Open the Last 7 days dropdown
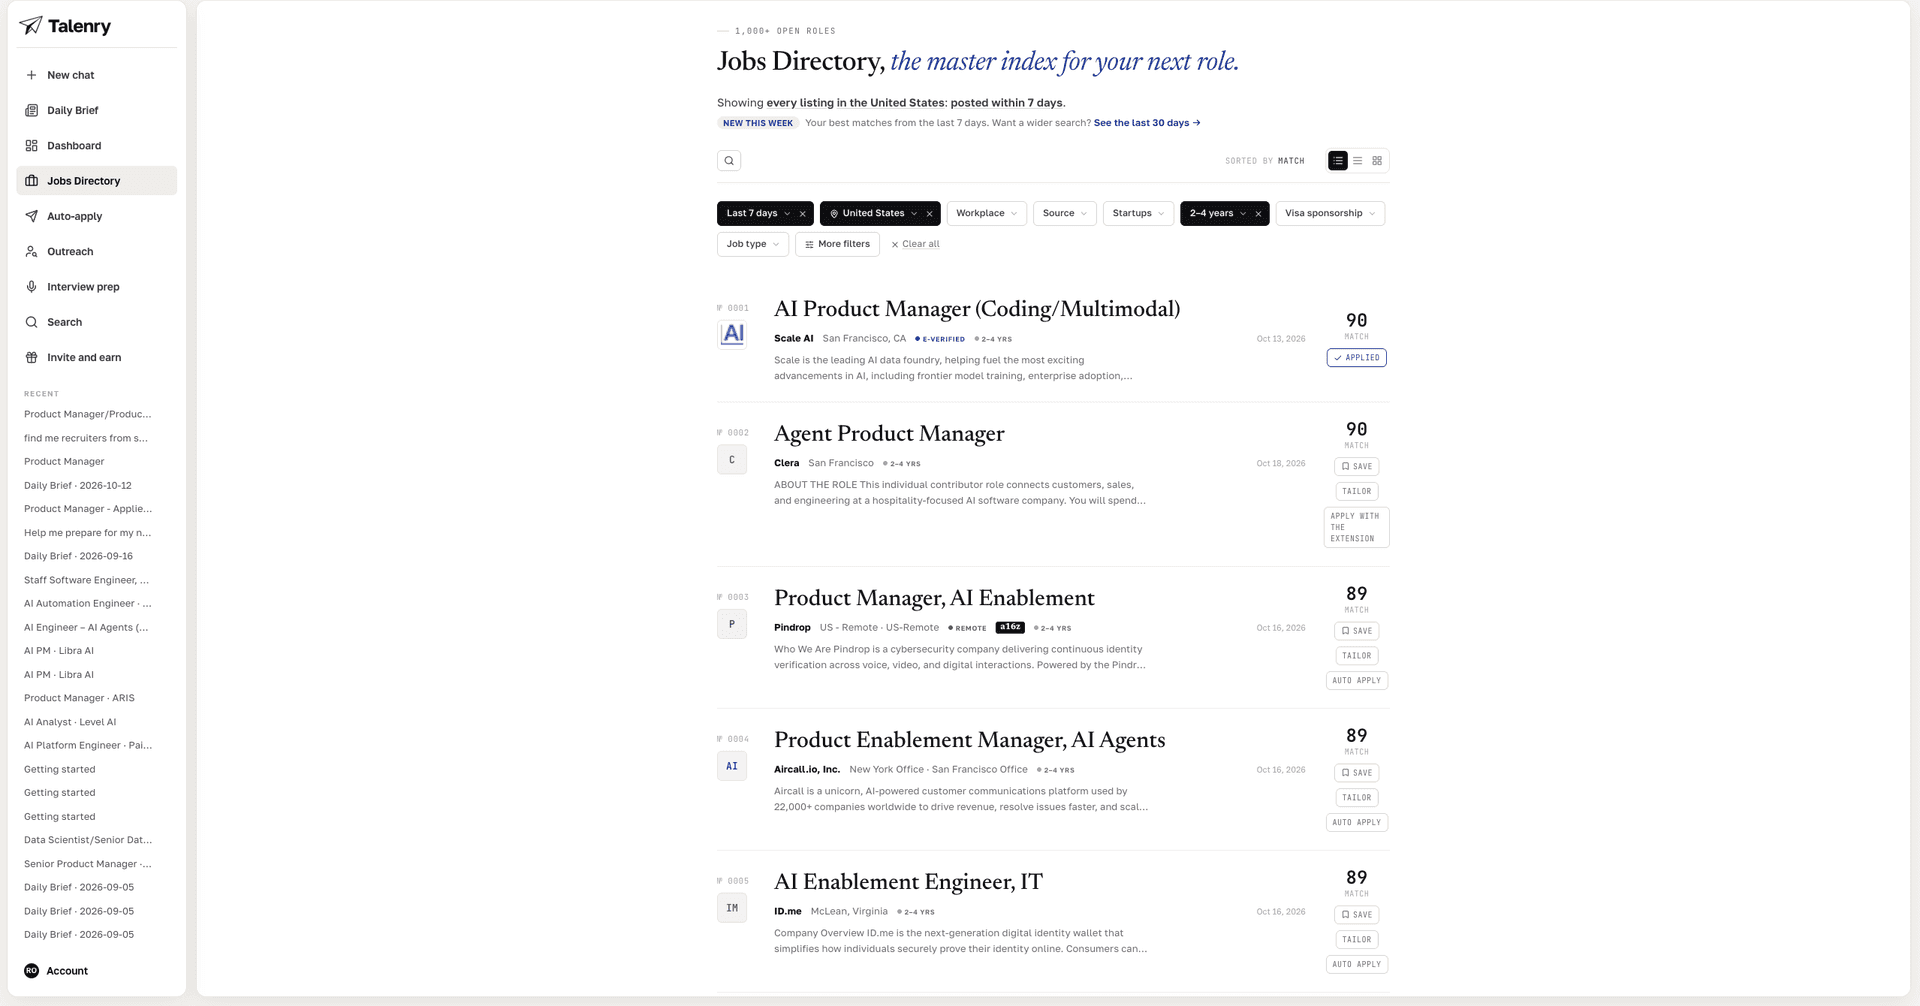 758,213
